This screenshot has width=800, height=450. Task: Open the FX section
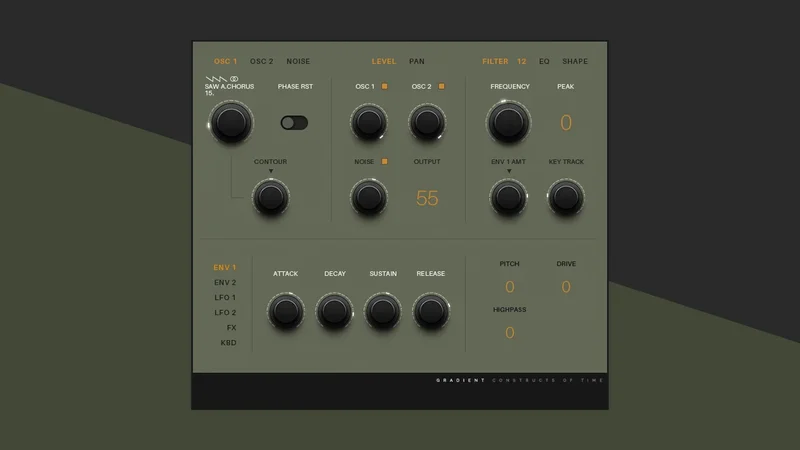tap(232, 328)
